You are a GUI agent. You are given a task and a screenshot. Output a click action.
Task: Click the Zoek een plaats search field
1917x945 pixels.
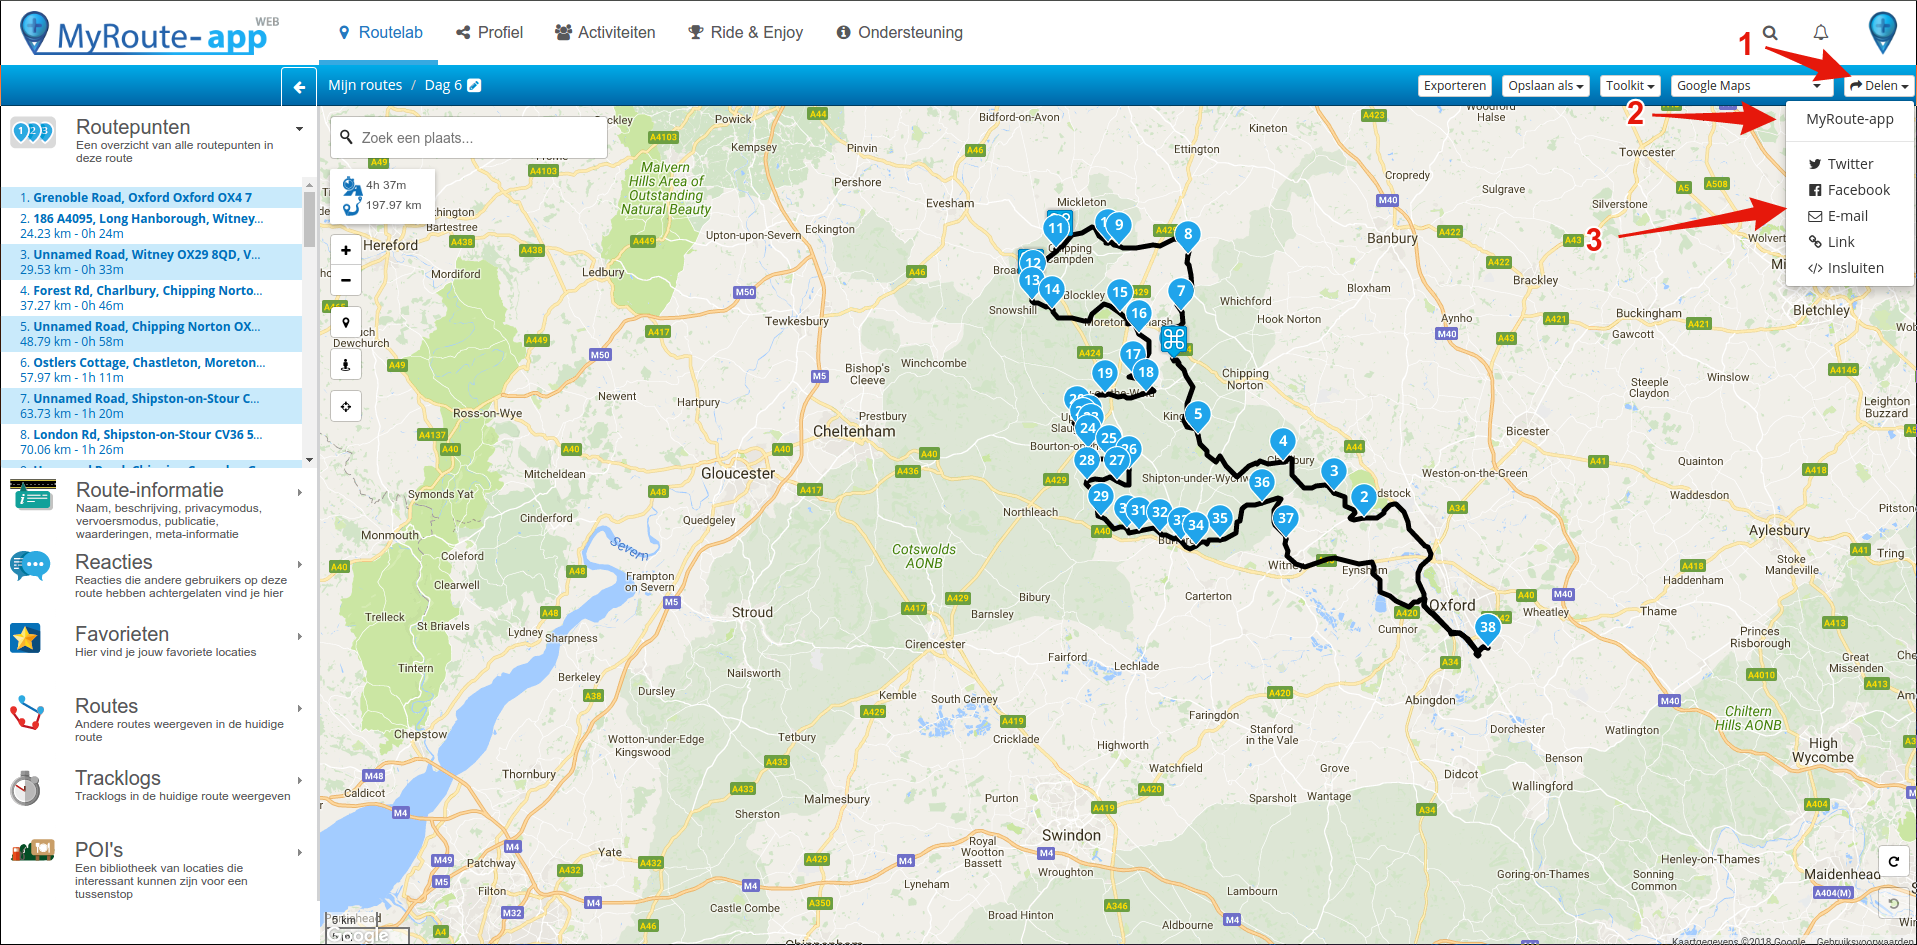469,138
